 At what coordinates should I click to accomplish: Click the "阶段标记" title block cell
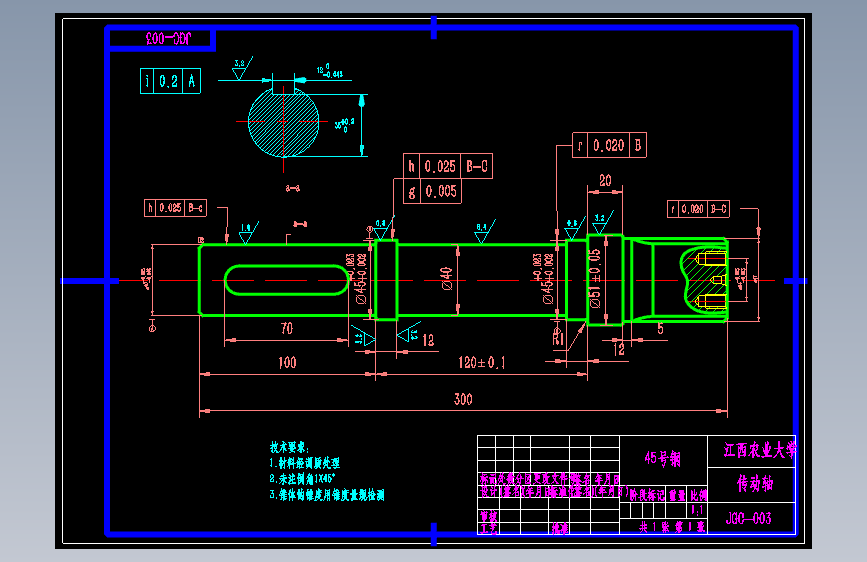click(646, 495)
